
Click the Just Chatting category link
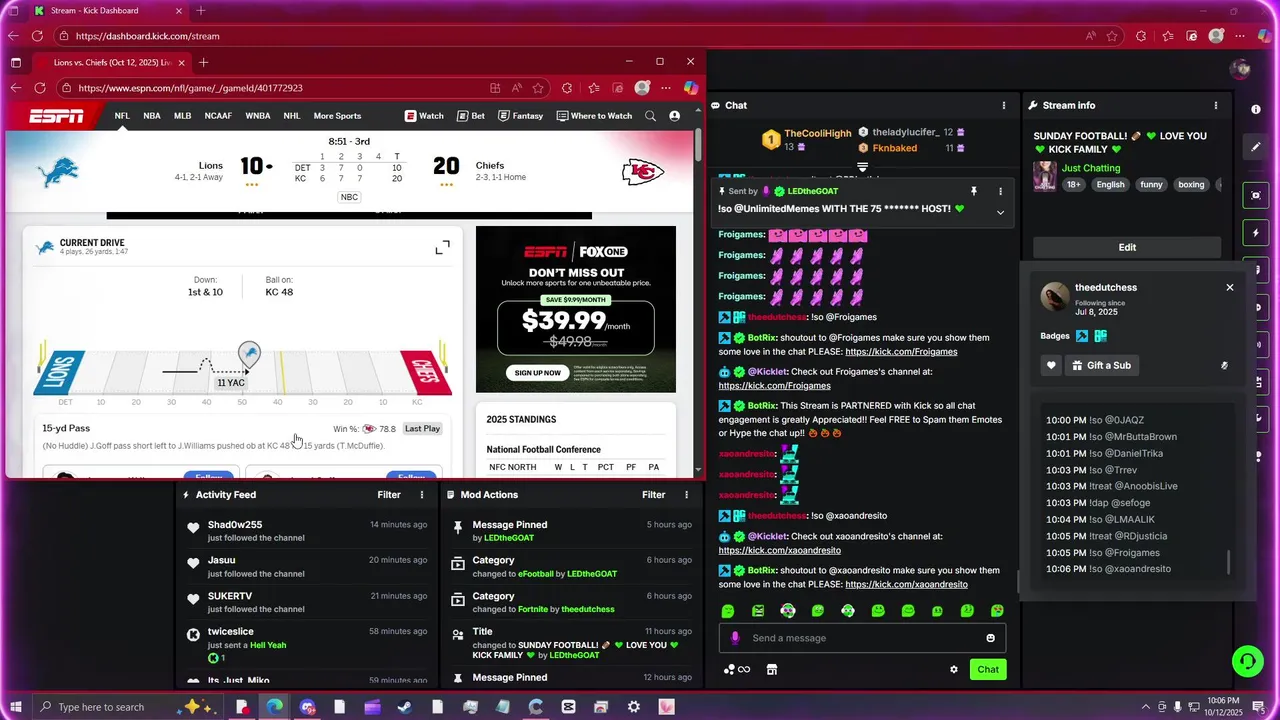(1091, 168)
